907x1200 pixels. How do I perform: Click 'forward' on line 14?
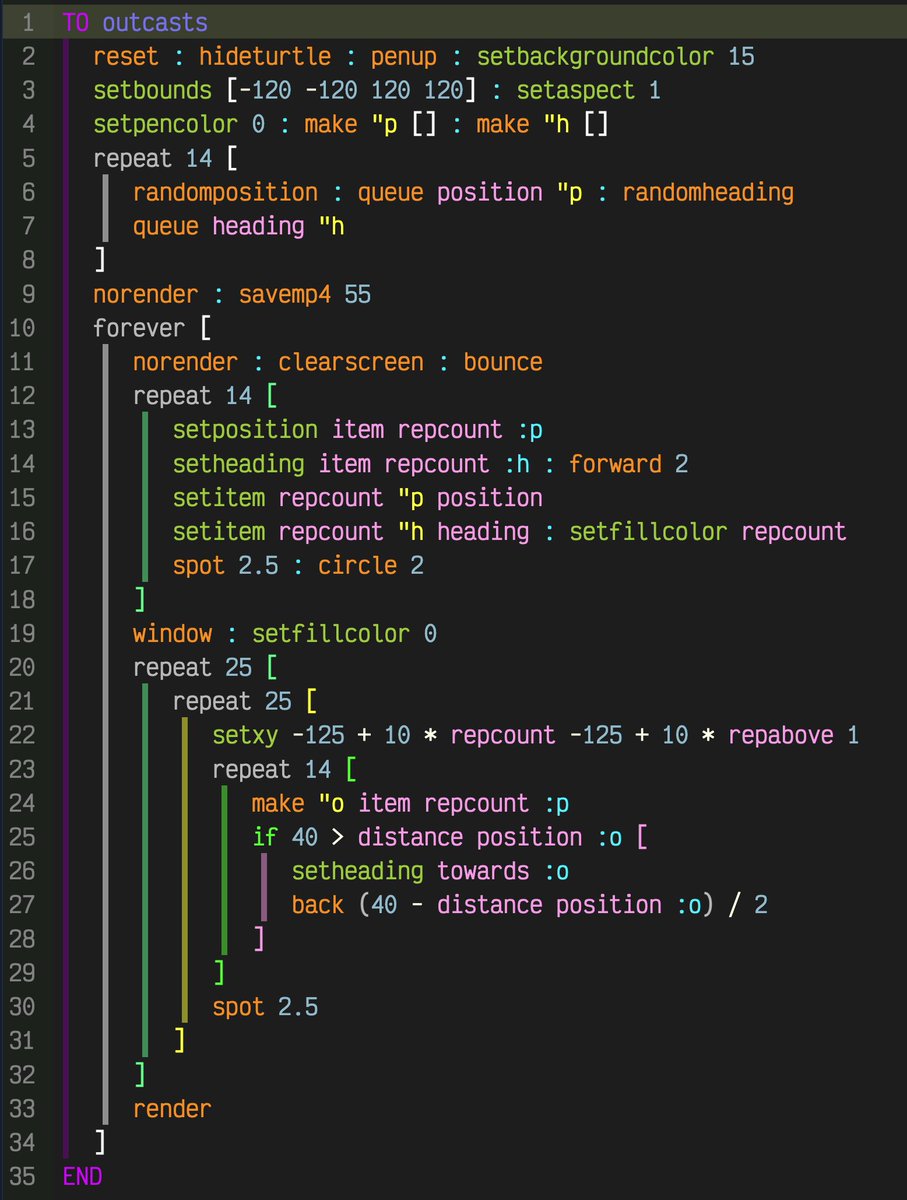point(615,464)
